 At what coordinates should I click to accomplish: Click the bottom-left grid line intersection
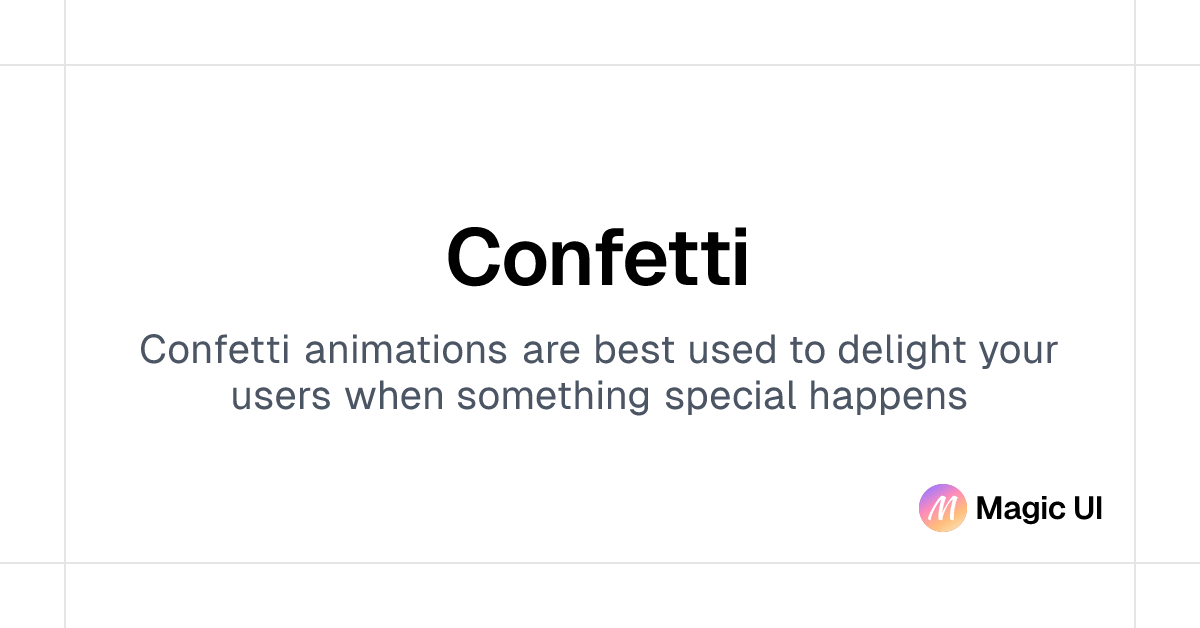tap(65, 563)
